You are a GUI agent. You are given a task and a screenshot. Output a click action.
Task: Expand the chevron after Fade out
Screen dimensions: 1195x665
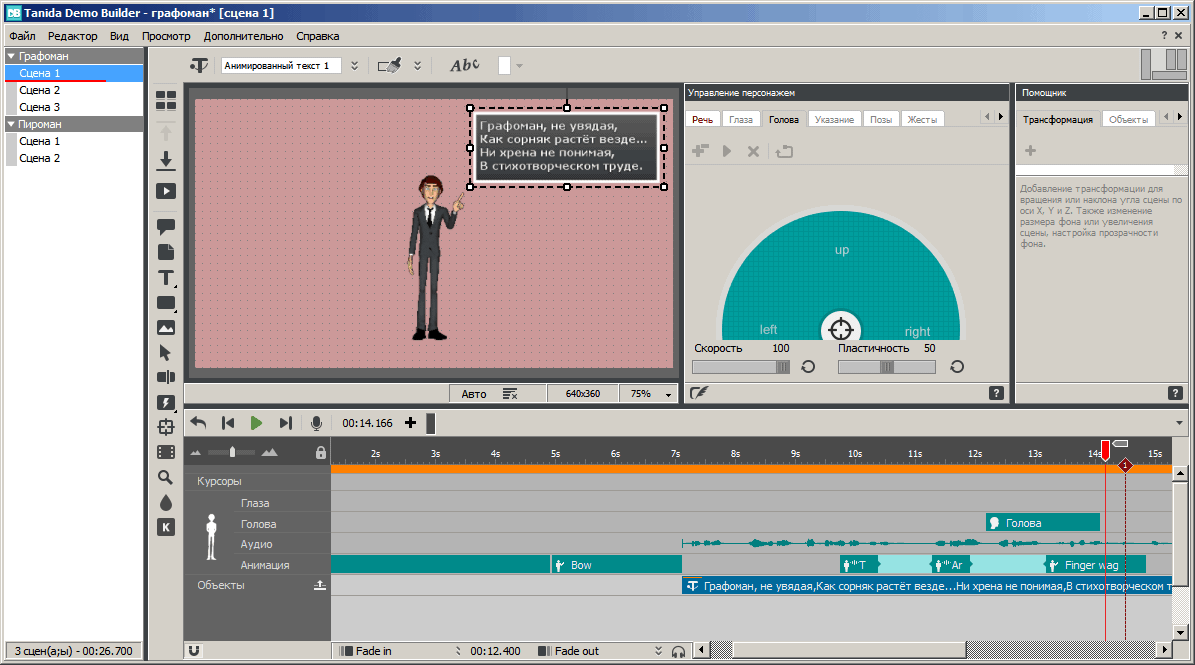coord(658,651)
